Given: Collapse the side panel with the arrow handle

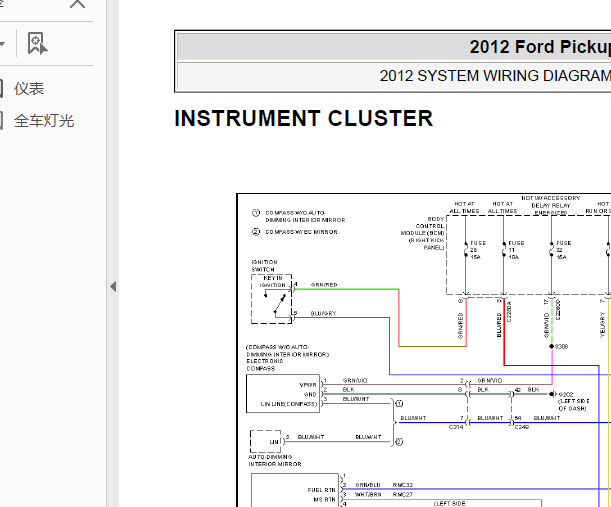Looking at the screenshot, I should [x=113, y=287].
